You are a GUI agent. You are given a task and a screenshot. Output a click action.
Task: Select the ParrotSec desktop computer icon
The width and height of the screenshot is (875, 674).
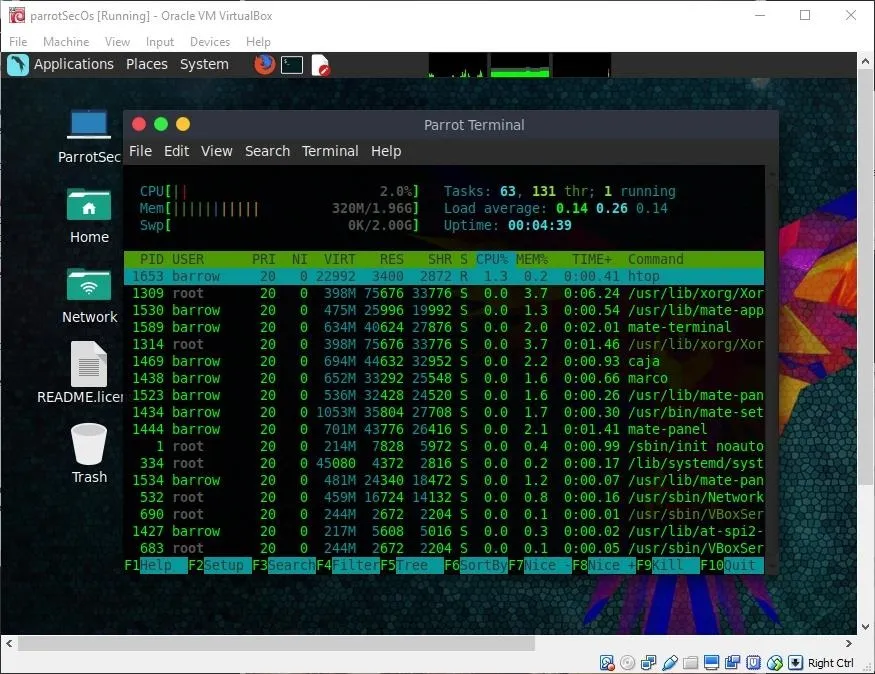click(89, 136)
